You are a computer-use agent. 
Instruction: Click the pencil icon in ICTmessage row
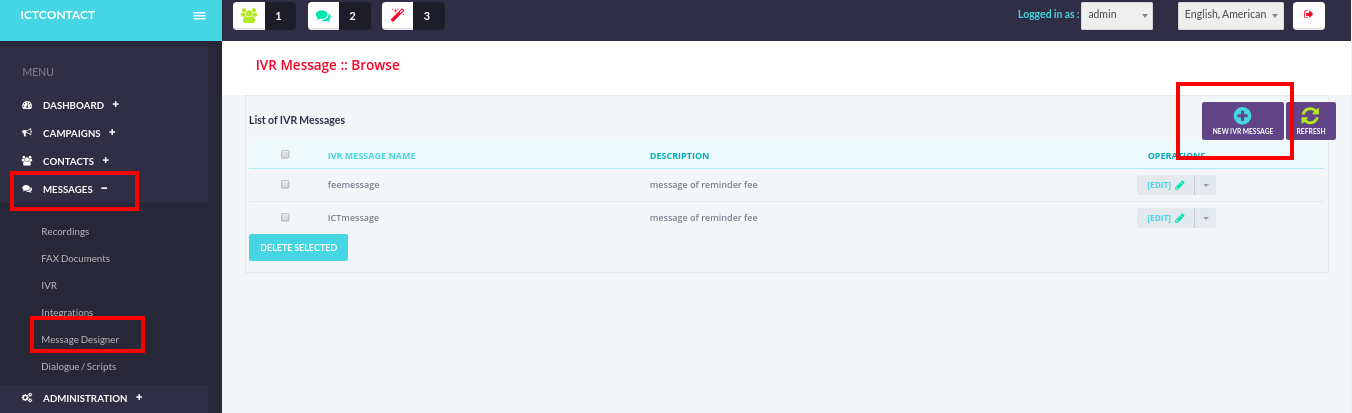[x=1180, y=218]
